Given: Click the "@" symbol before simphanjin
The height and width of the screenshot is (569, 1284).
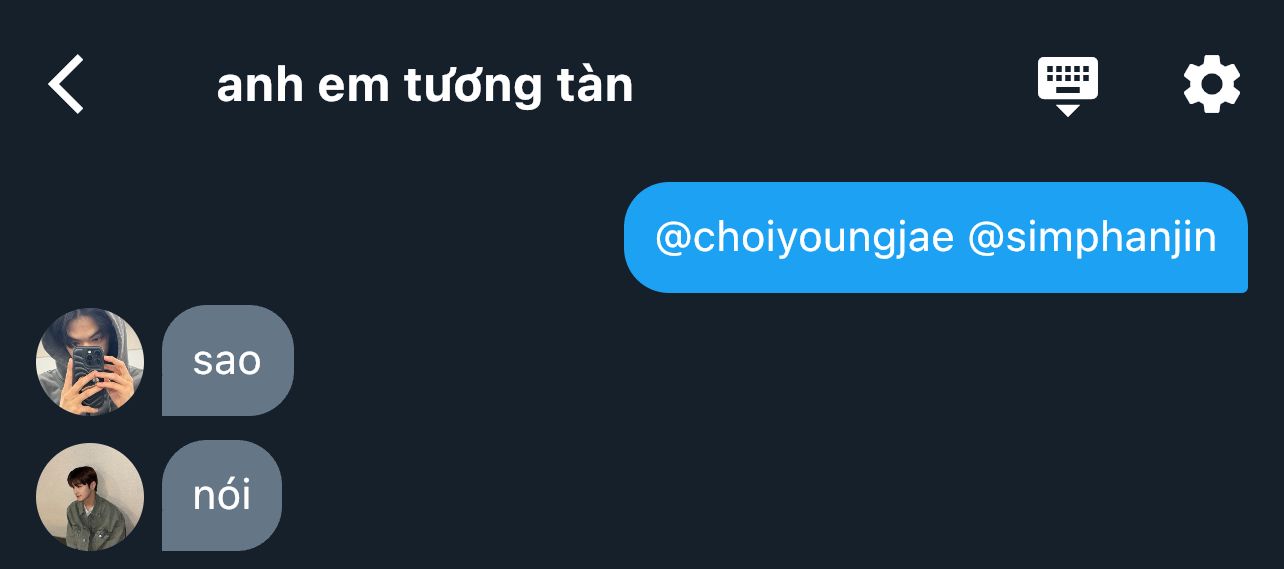Looking at the screenshot, I should [985, 239].
